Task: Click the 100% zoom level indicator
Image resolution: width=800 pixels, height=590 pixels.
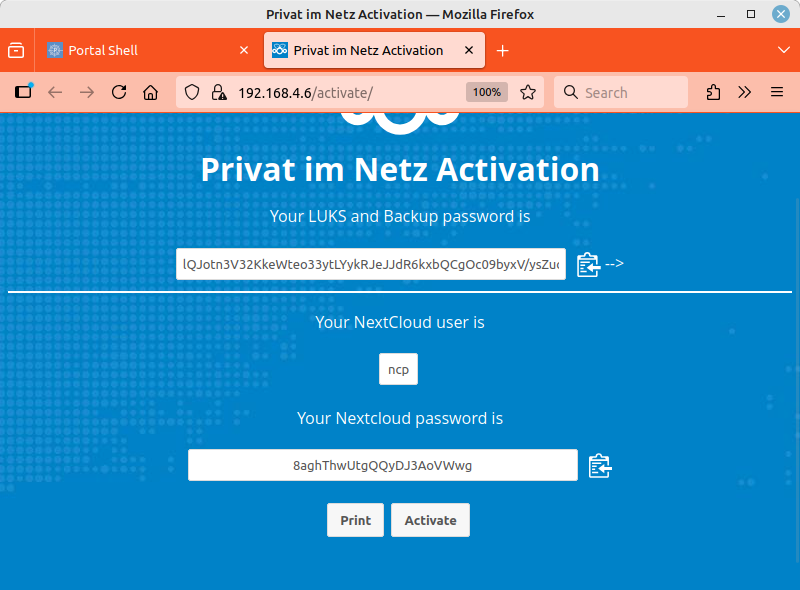Action: [x=487, y=93]
